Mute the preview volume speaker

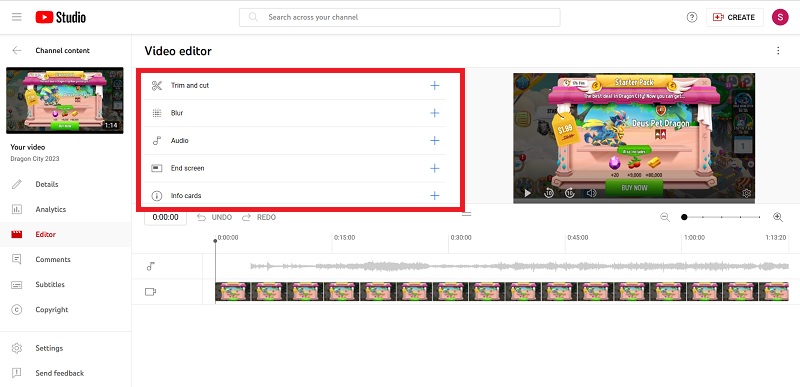591,193
